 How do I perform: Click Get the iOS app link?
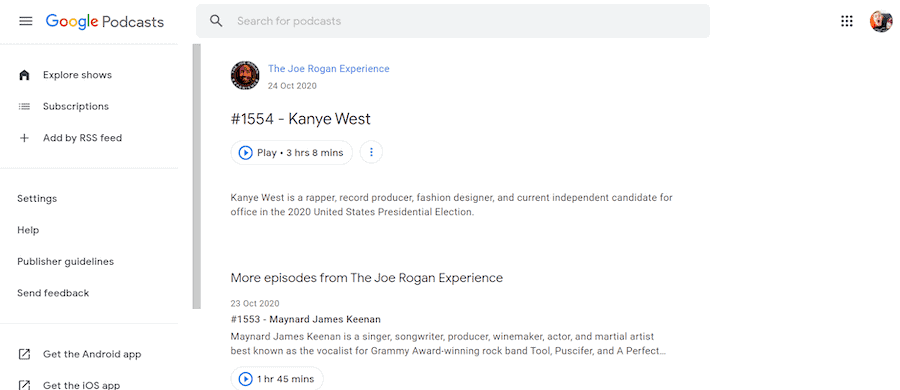click(82, 385)
